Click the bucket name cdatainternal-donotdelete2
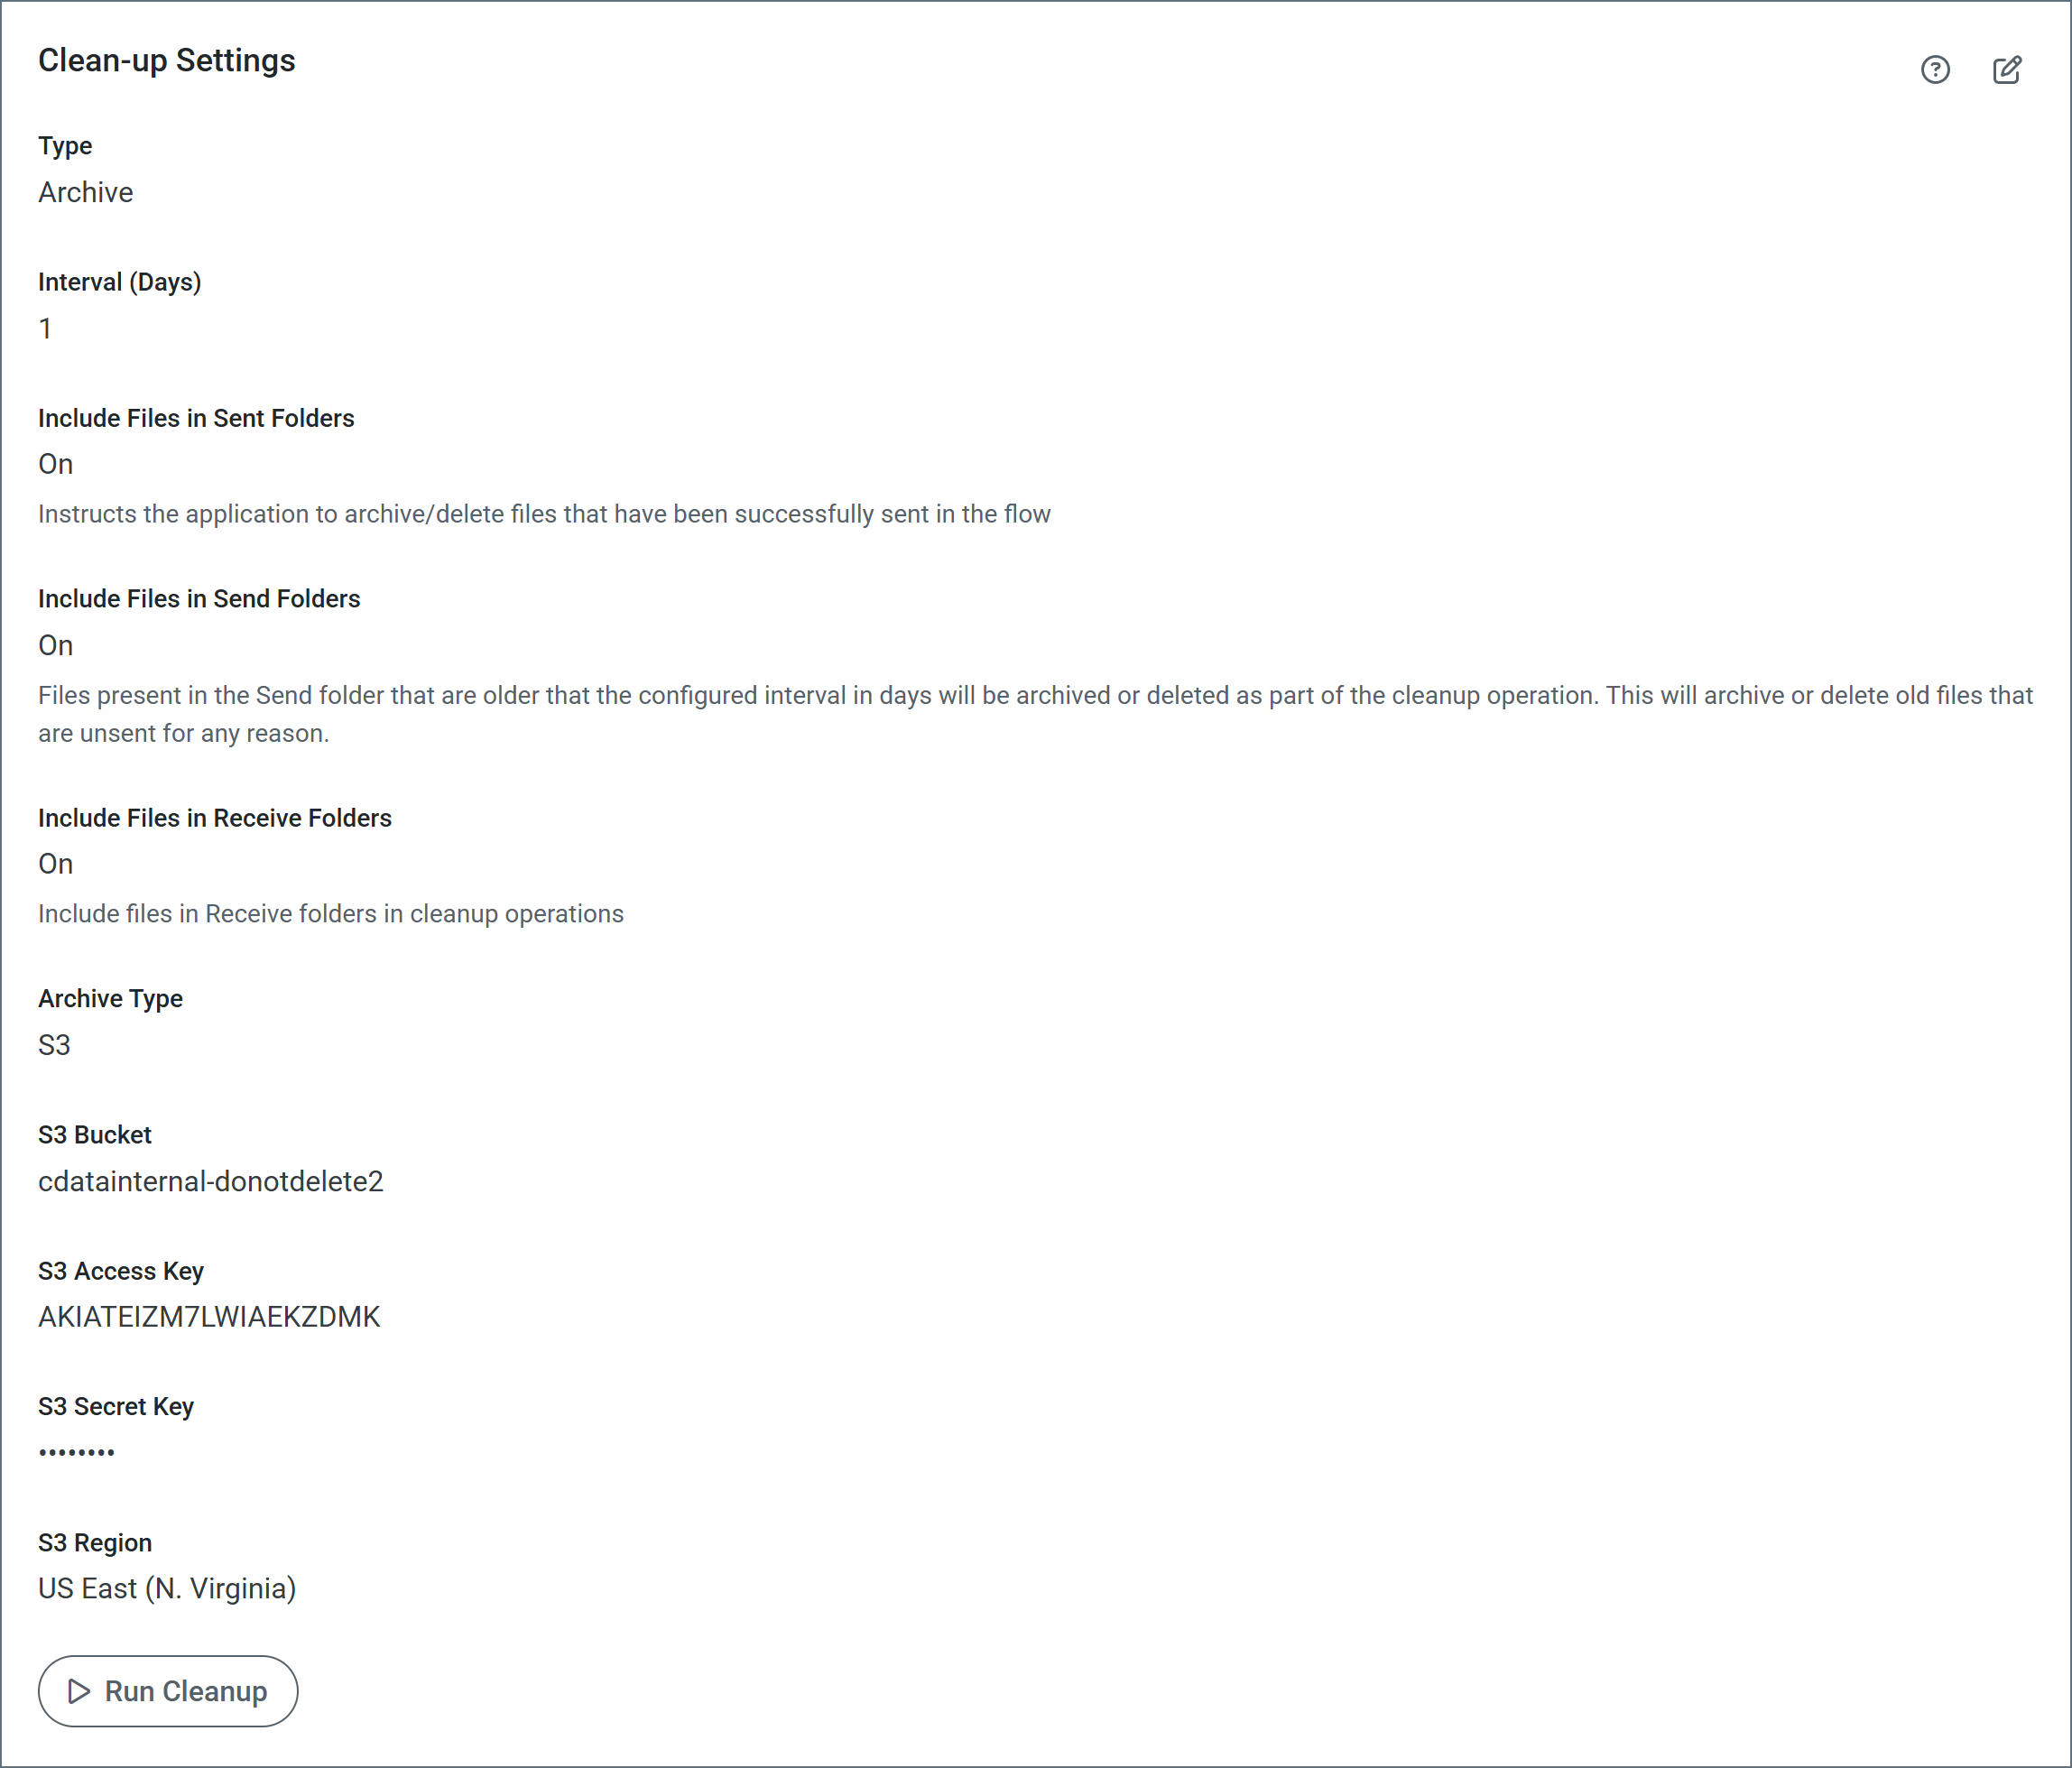Screen dimensions: 2072x1768 coord(210,1181)
